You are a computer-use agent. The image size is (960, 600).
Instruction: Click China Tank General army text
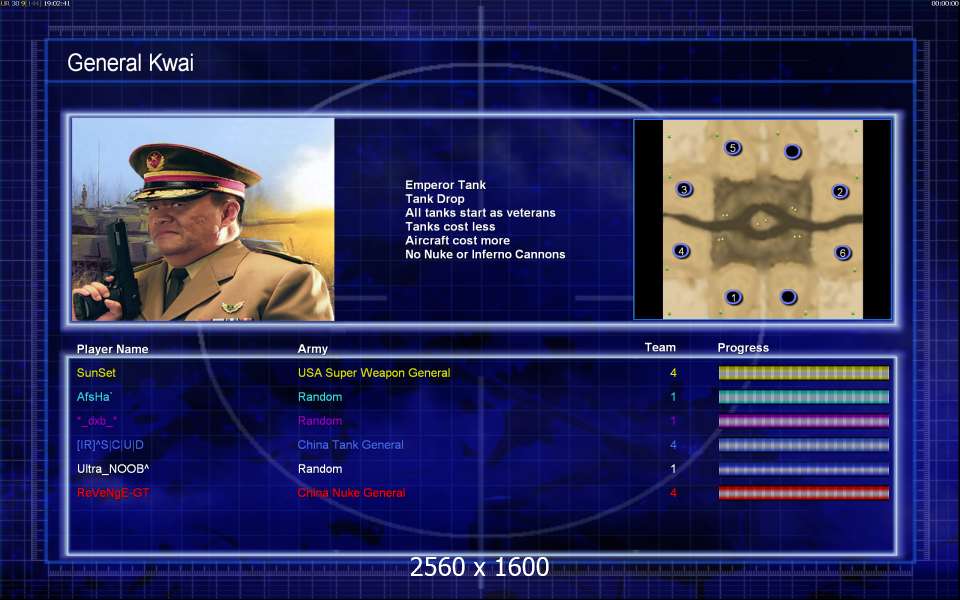[x=350, y=445]
